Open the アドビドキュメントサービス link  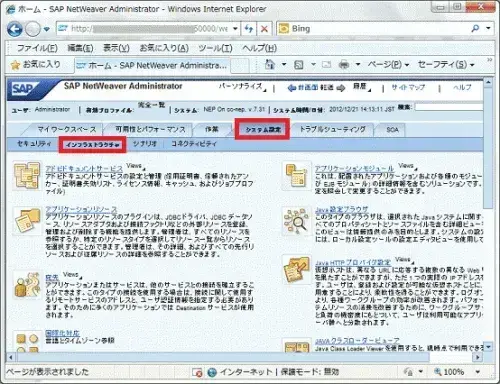[84, 169]
